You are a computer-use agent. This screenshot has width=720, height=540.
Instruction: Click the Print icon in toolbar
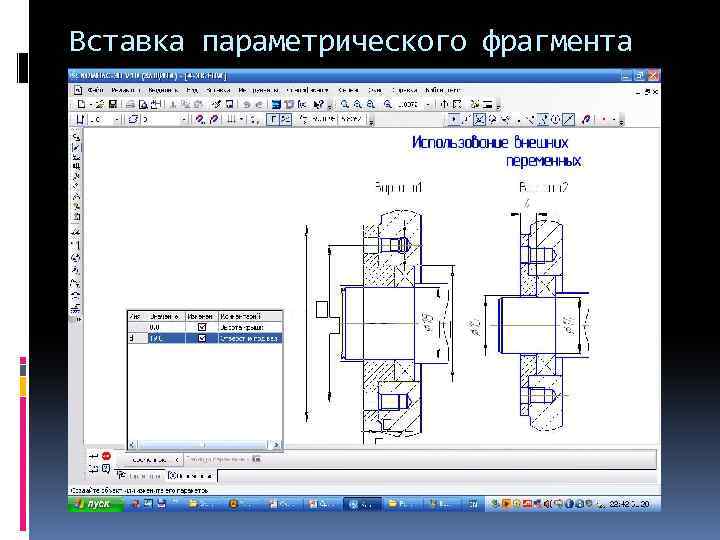[x=130, y=104]
